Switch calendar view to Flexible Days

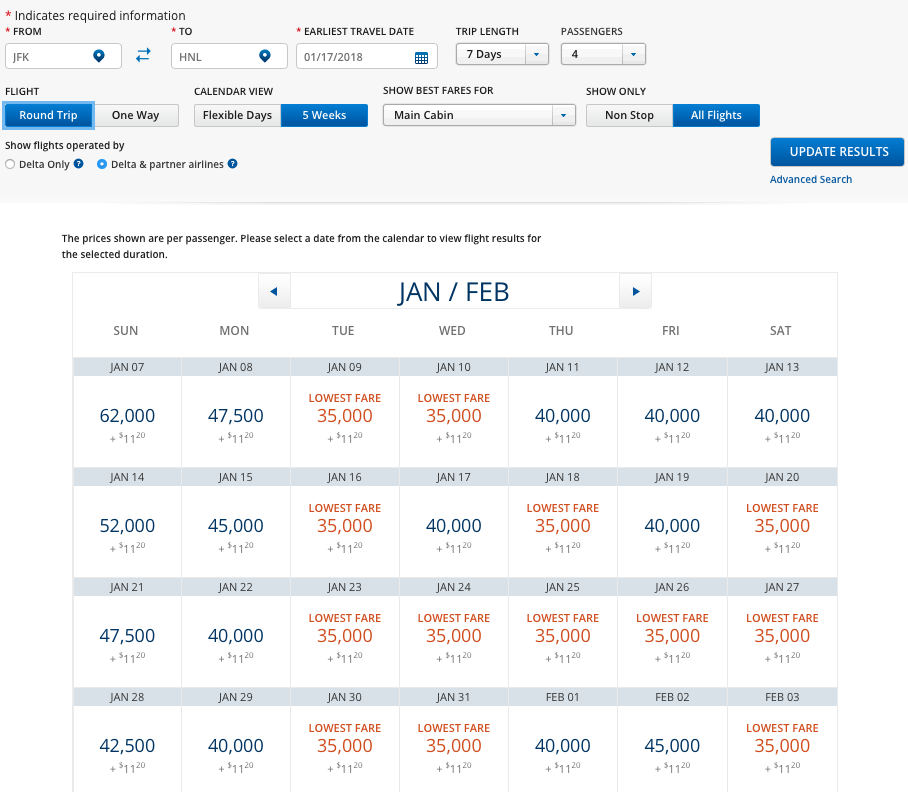[x=237, y=115]
